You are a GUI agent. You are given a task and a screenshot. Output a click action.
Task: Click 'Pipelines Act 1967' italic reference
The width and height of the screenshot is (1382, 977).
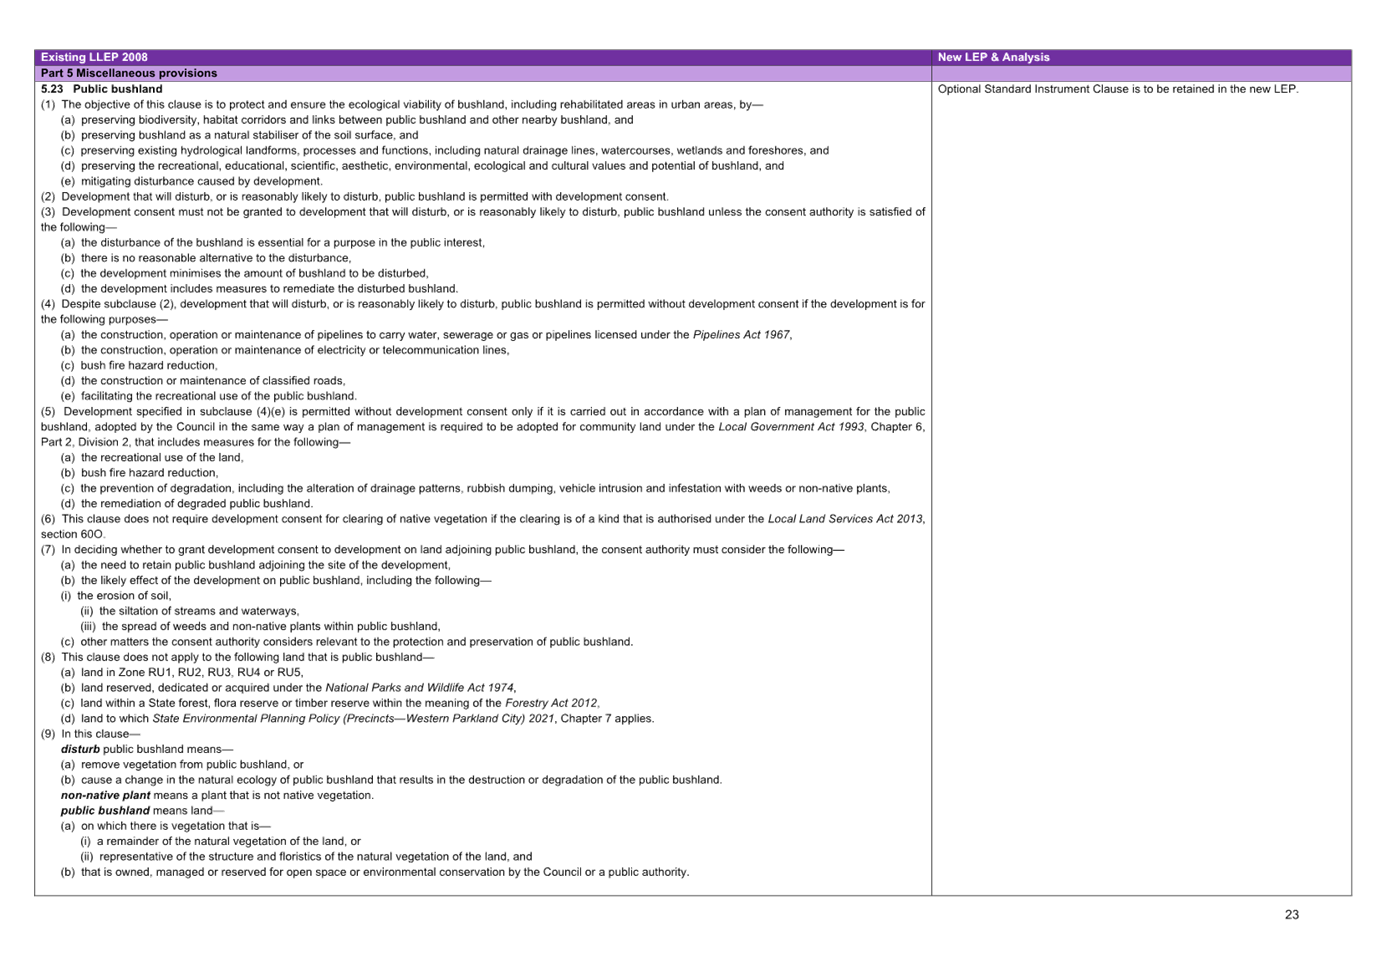(x=741, y=335)
